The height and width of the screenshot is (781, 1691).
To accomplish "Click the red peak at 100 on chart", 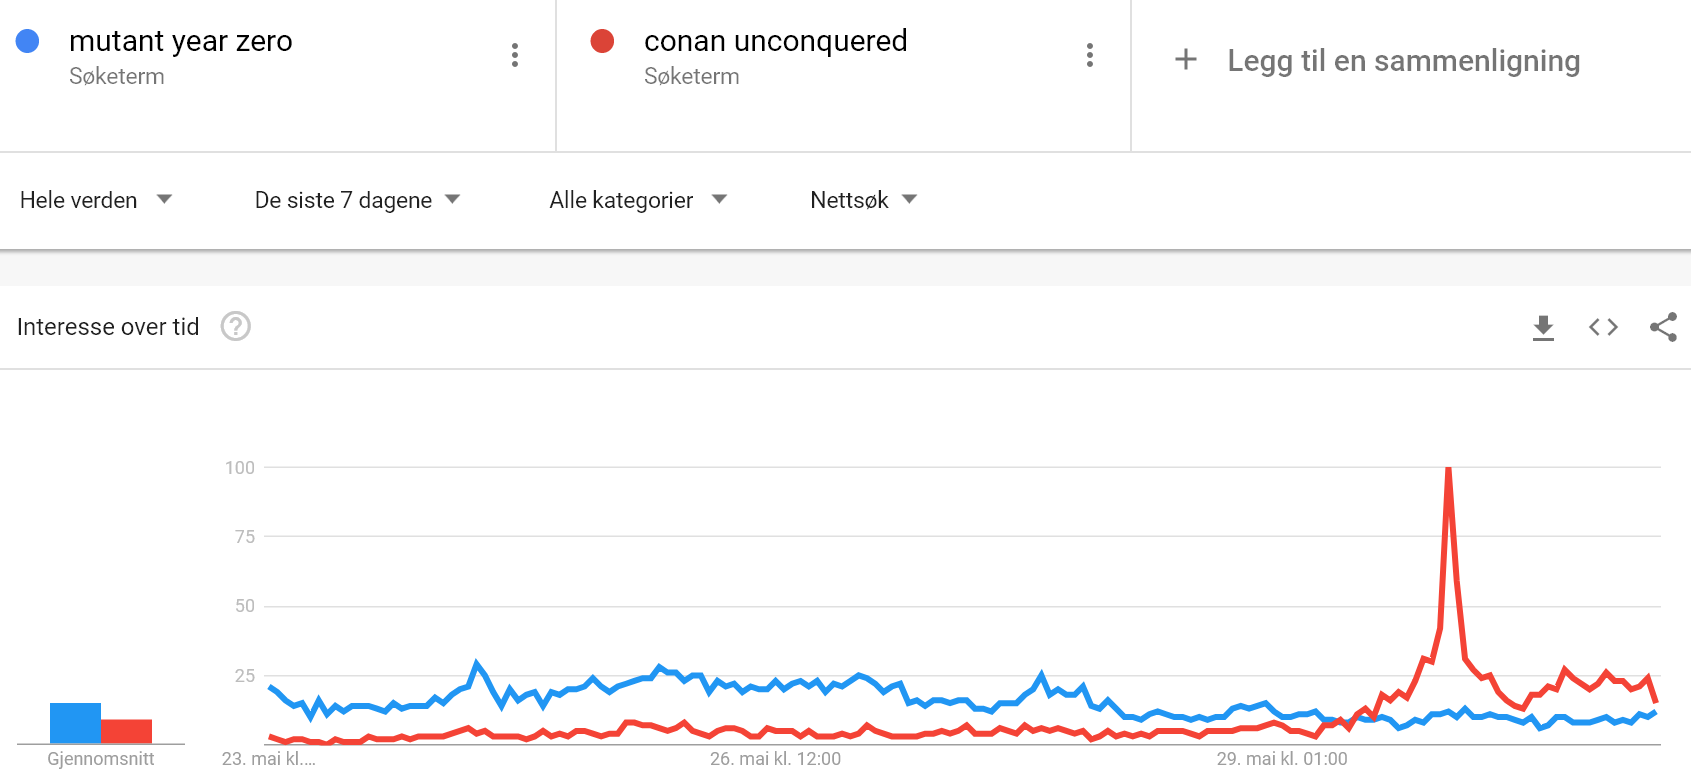I will (1448, 469).
